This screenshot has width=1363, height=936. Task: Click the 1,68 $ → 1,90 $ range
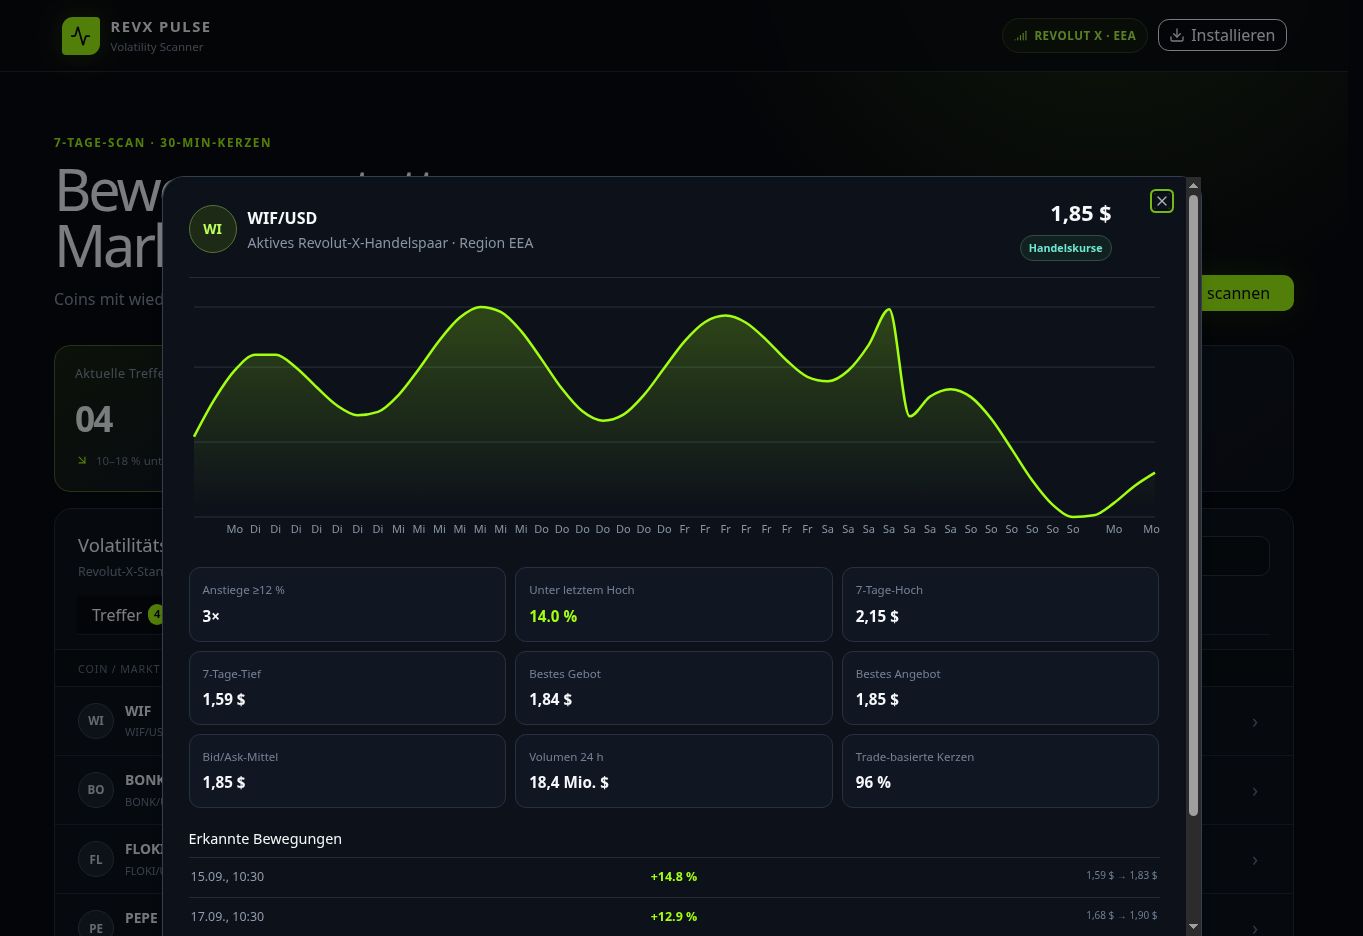coord(1121,916)
